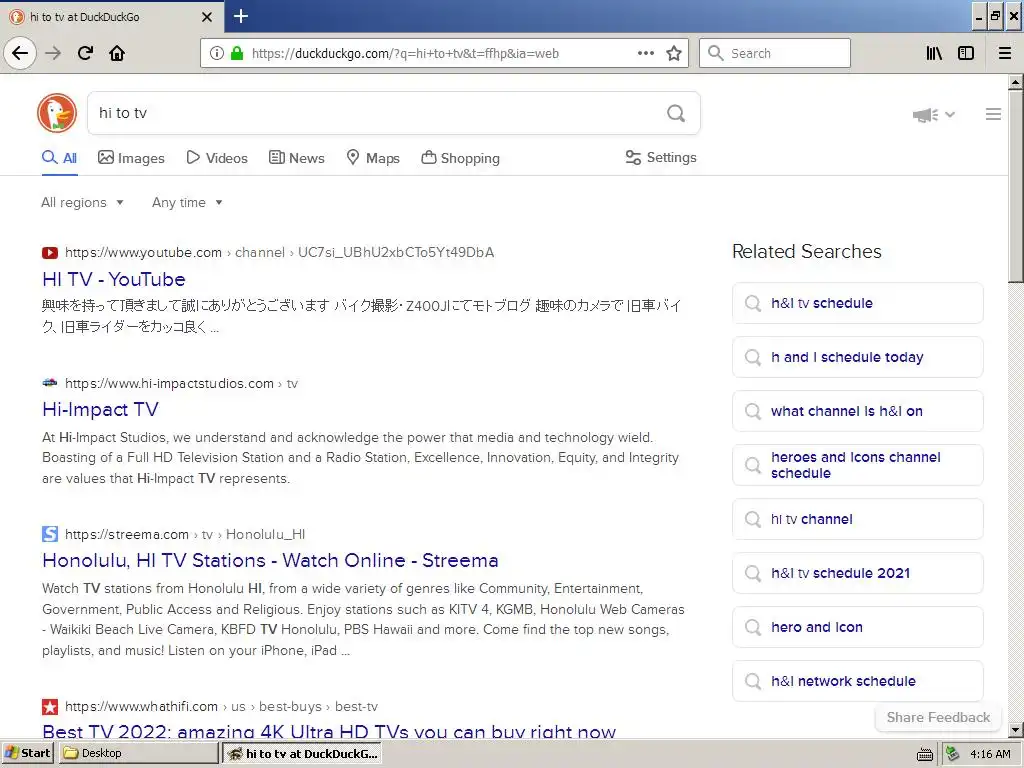Submit search with magnifier icon
The image size is (1024, 768).
[x=676, y=114]
